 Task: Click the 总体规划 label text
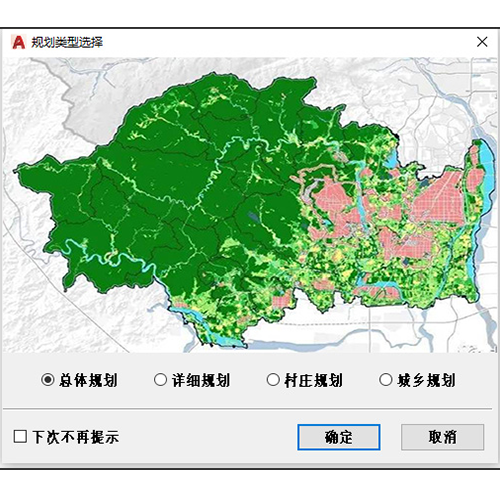coord(88,380)
